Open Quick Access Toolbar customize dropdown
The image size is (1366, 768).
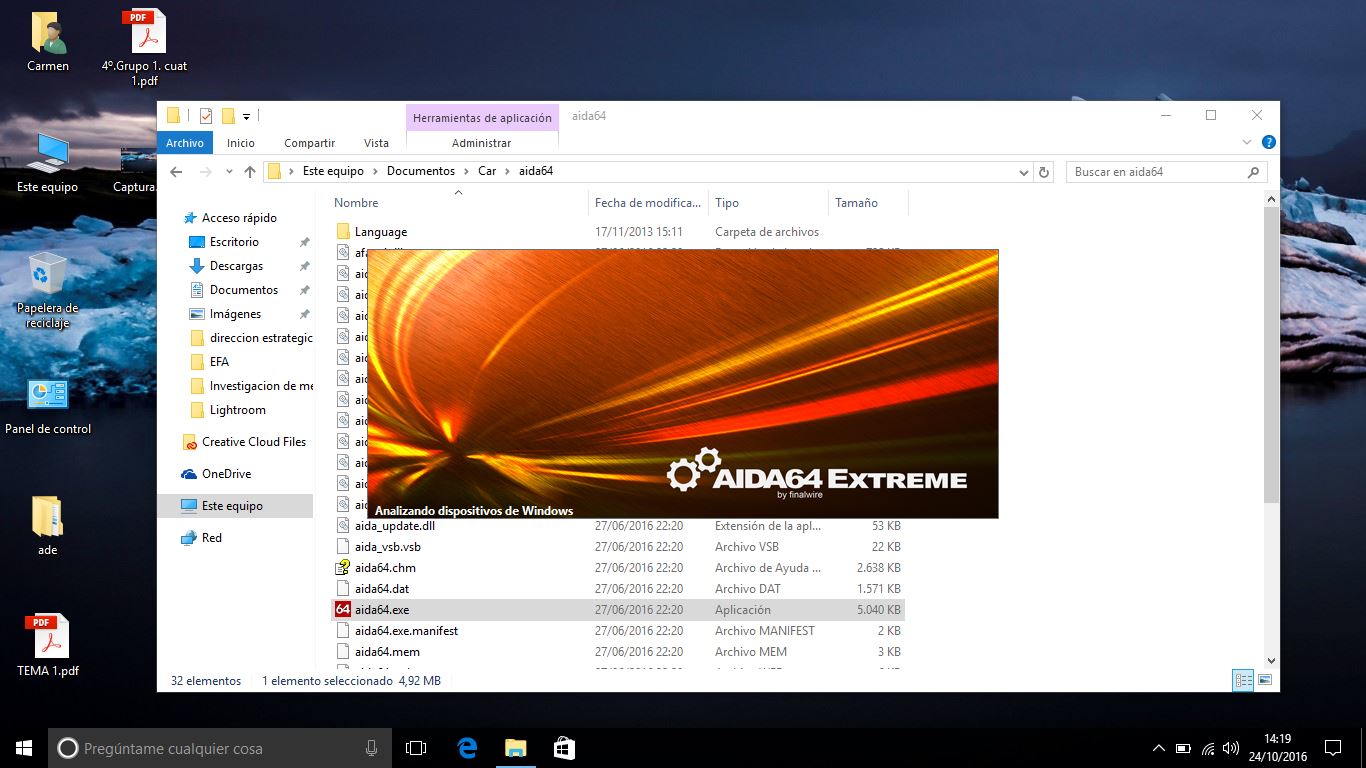[246, 116]
